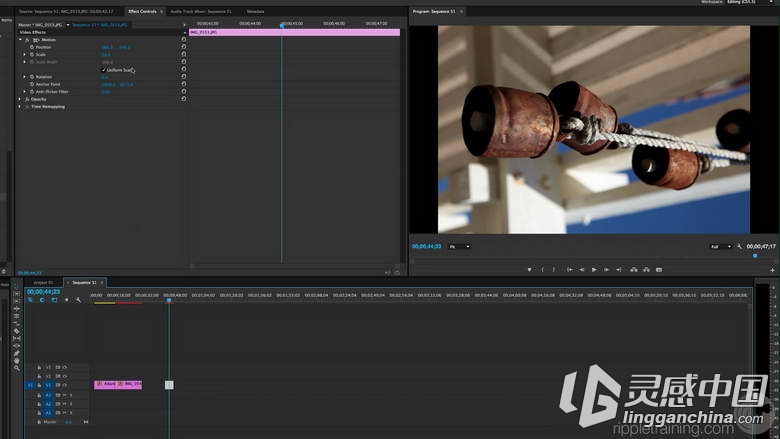The image size is (780, 439).
Task: Add marker in Program monitor
Action: 529,269
